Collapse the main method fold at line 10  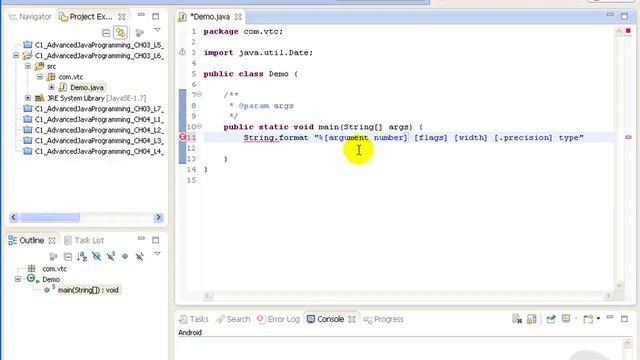tap(200, 126)
